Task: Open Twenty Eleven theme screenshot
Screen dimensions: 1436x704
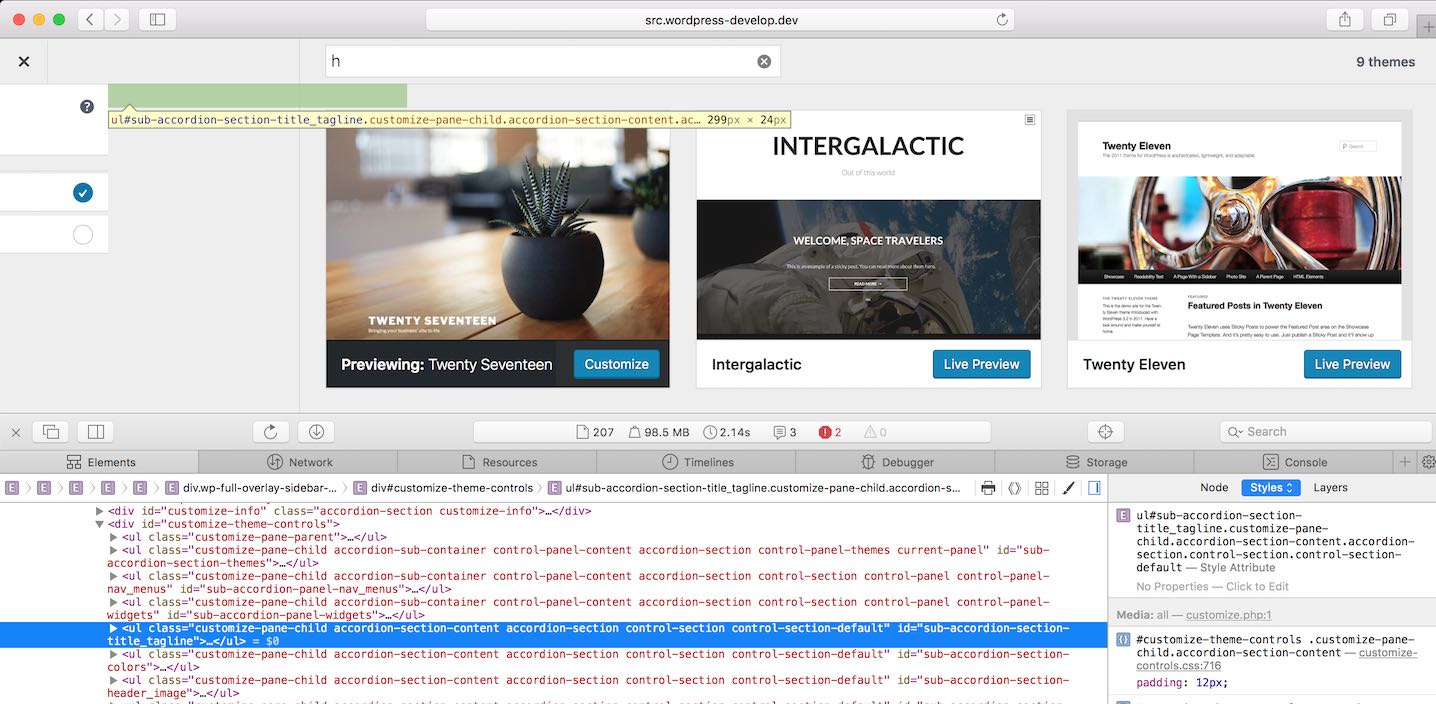Action: click(x=1240, y=225)
